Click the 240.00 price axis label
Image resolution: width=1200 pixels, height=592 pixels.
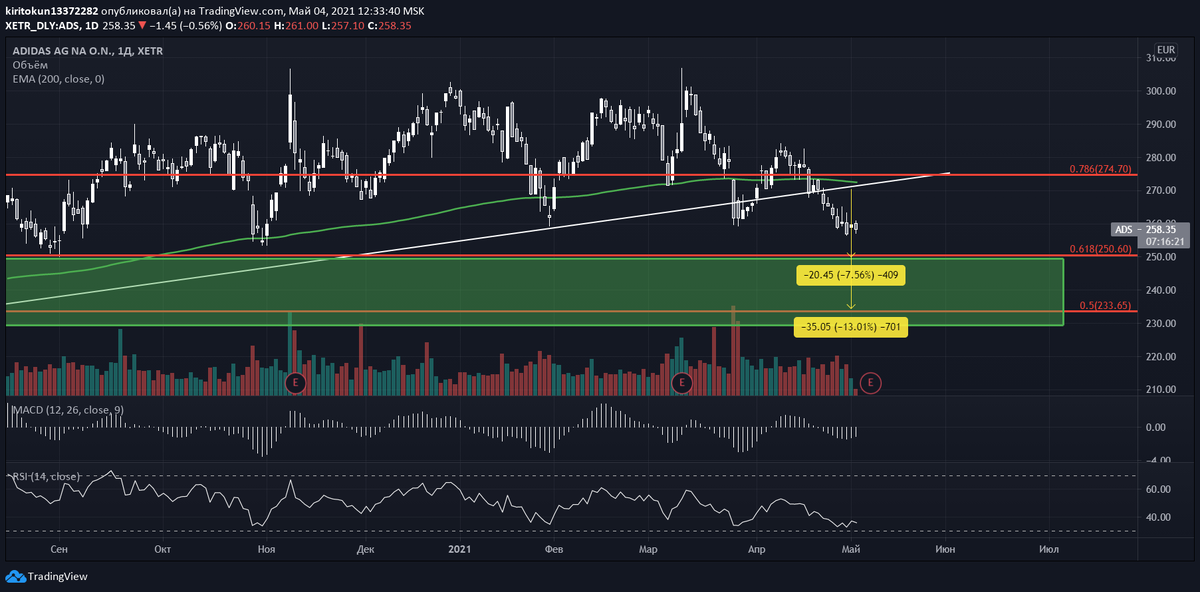pos(1161,290)
